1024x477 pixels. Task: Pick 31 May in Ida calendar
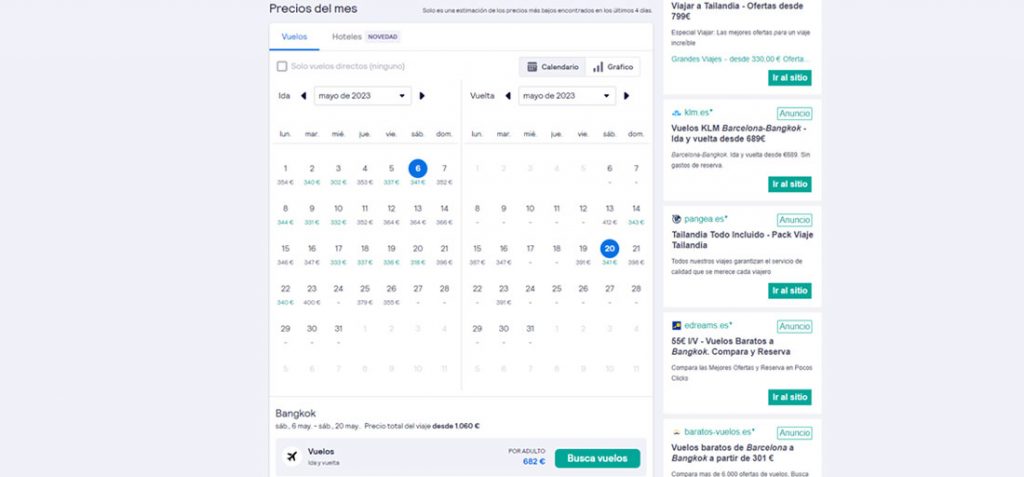338,333
